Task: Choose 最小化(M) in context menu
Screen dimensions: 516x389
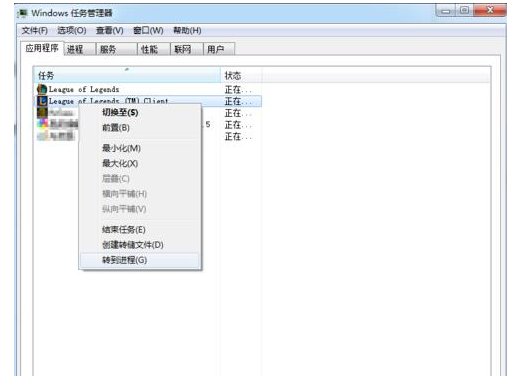Action: click(140, 148)
